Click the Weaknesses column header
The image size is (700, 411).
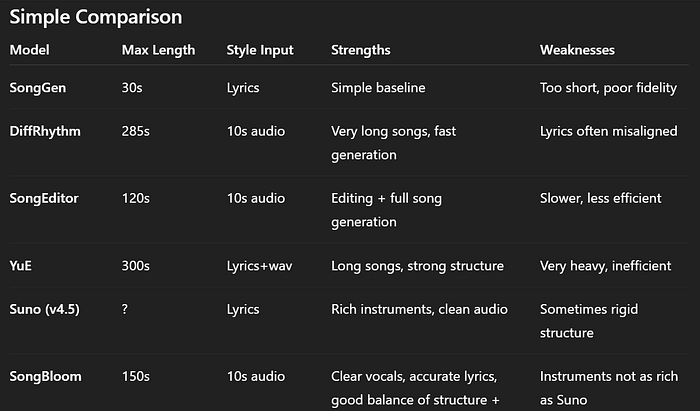click(x=577, y=50)
